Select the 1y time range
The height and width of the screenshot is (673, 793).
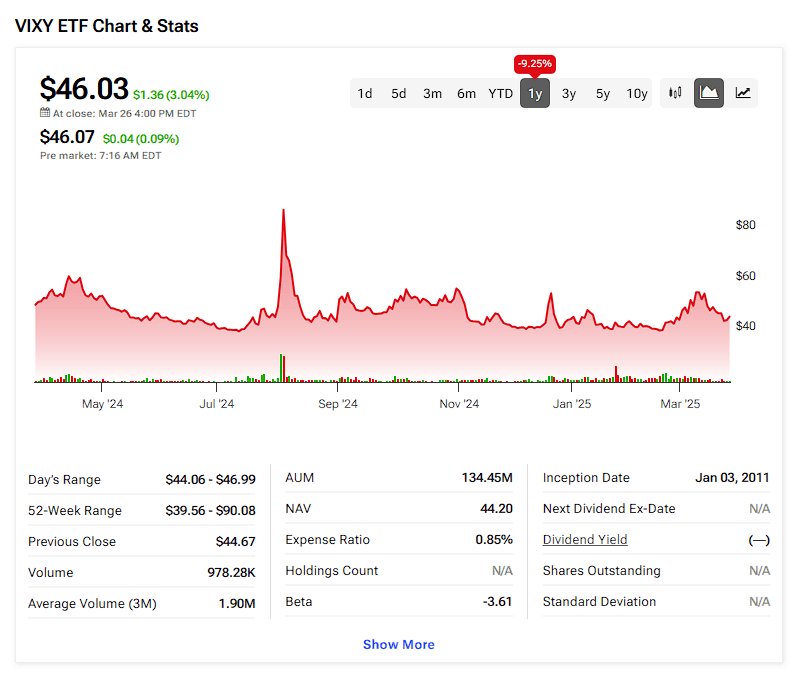click(x=535, y=94)
